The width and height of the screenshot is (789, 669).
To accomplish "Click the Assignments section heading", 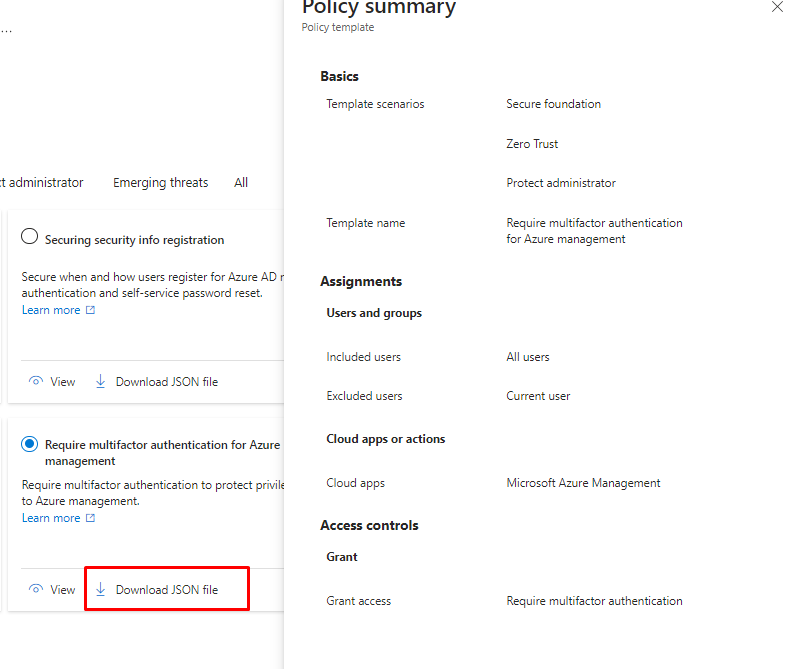I will [361, 282].
